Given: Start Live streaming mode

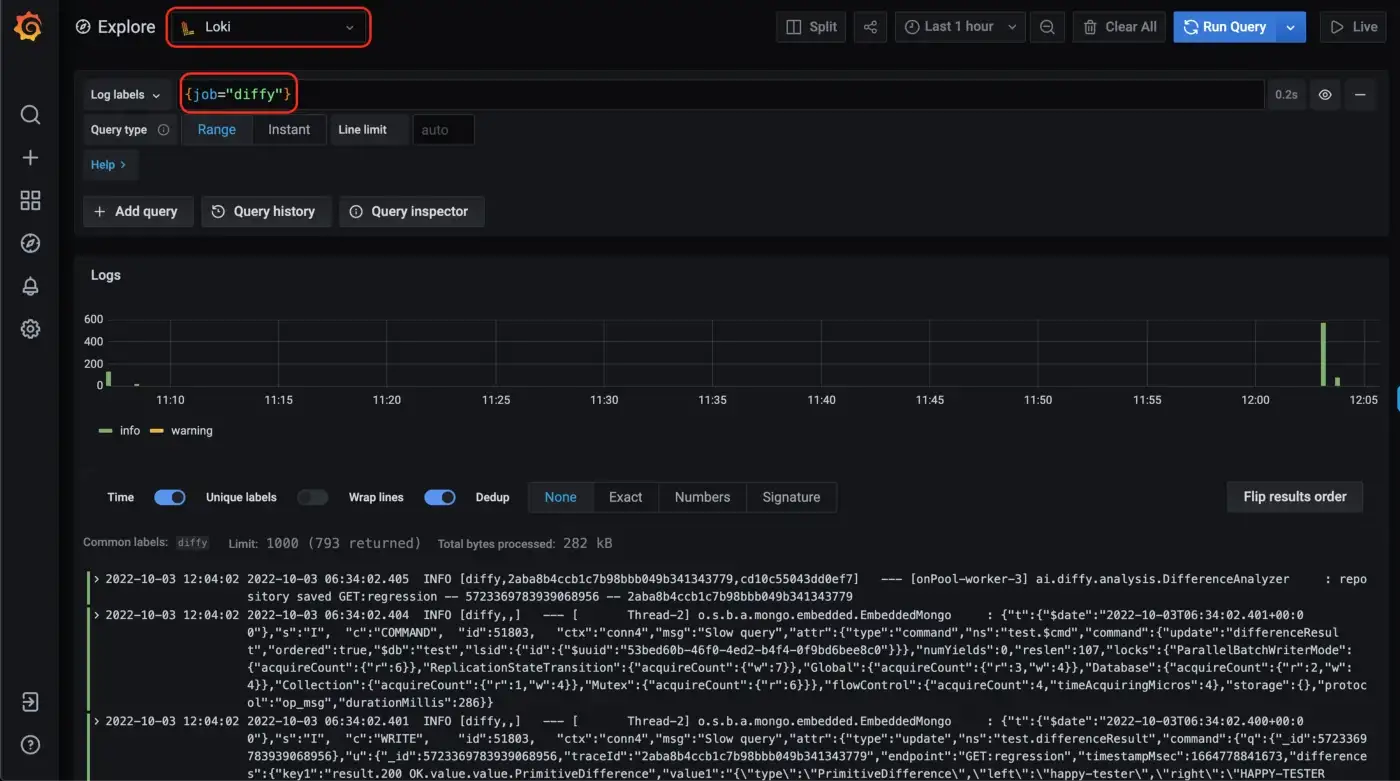Looking at the screenshot, I should [1353, 27].
